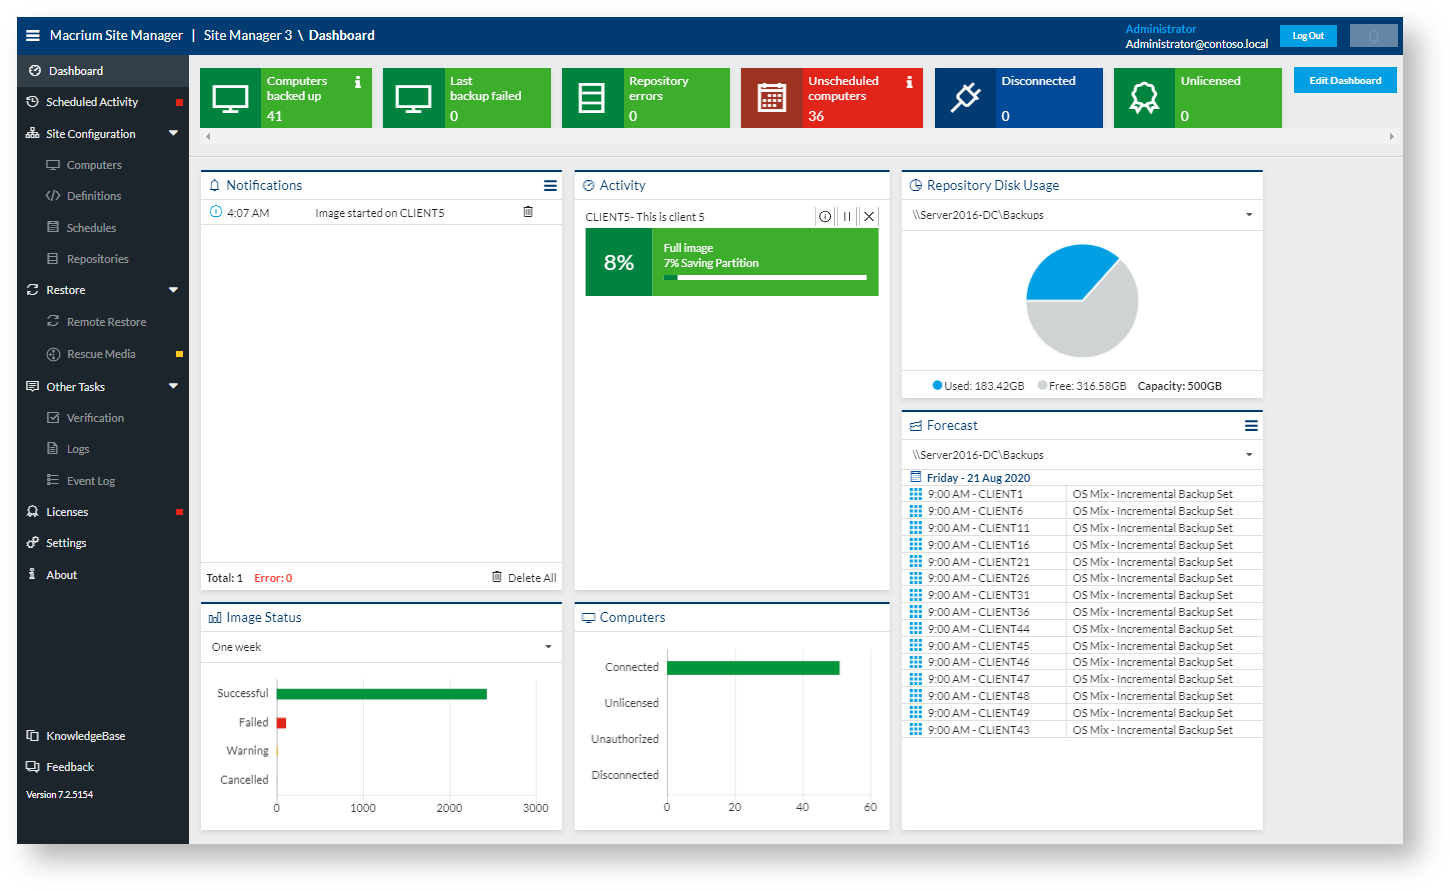Click the ribbon icon on Unlicensed tile
The width and height of the screenshot is (1451, 892).
(x=1144, y=97)
